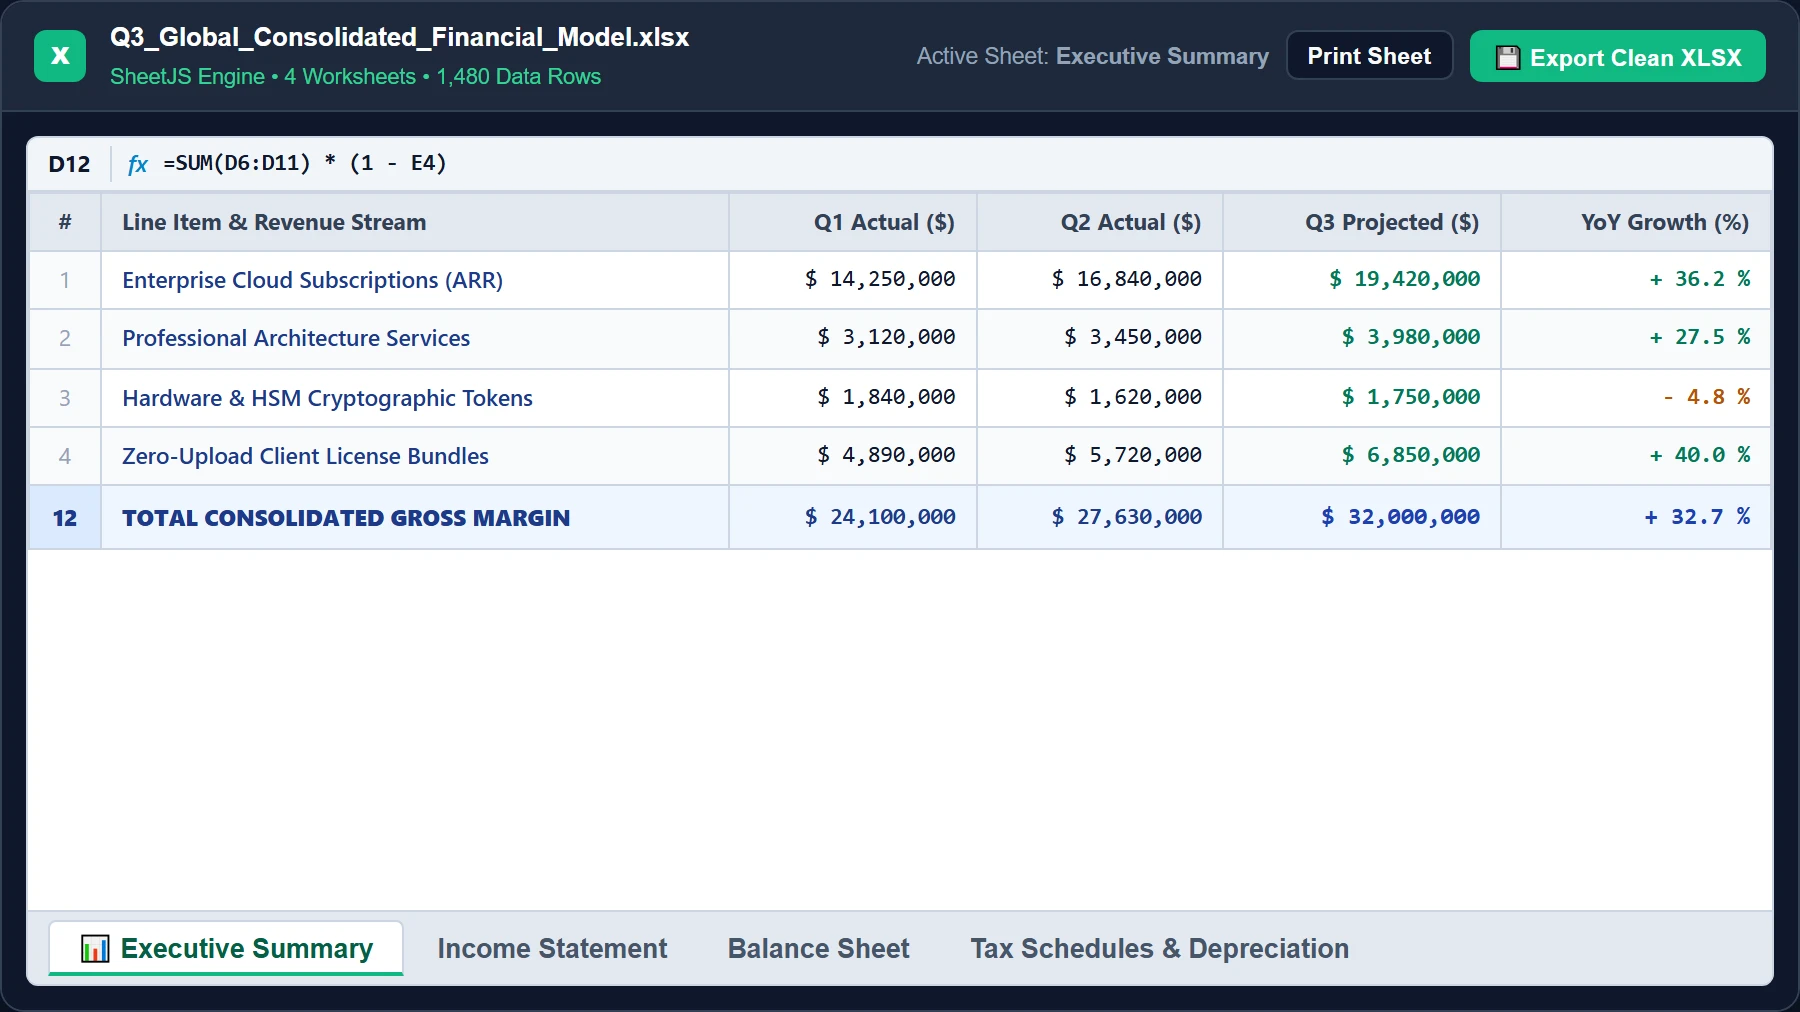1800x1012 pixels.
Task: Click Zero-Upload Client License Bundles cell
Action: tap(415, 456)
